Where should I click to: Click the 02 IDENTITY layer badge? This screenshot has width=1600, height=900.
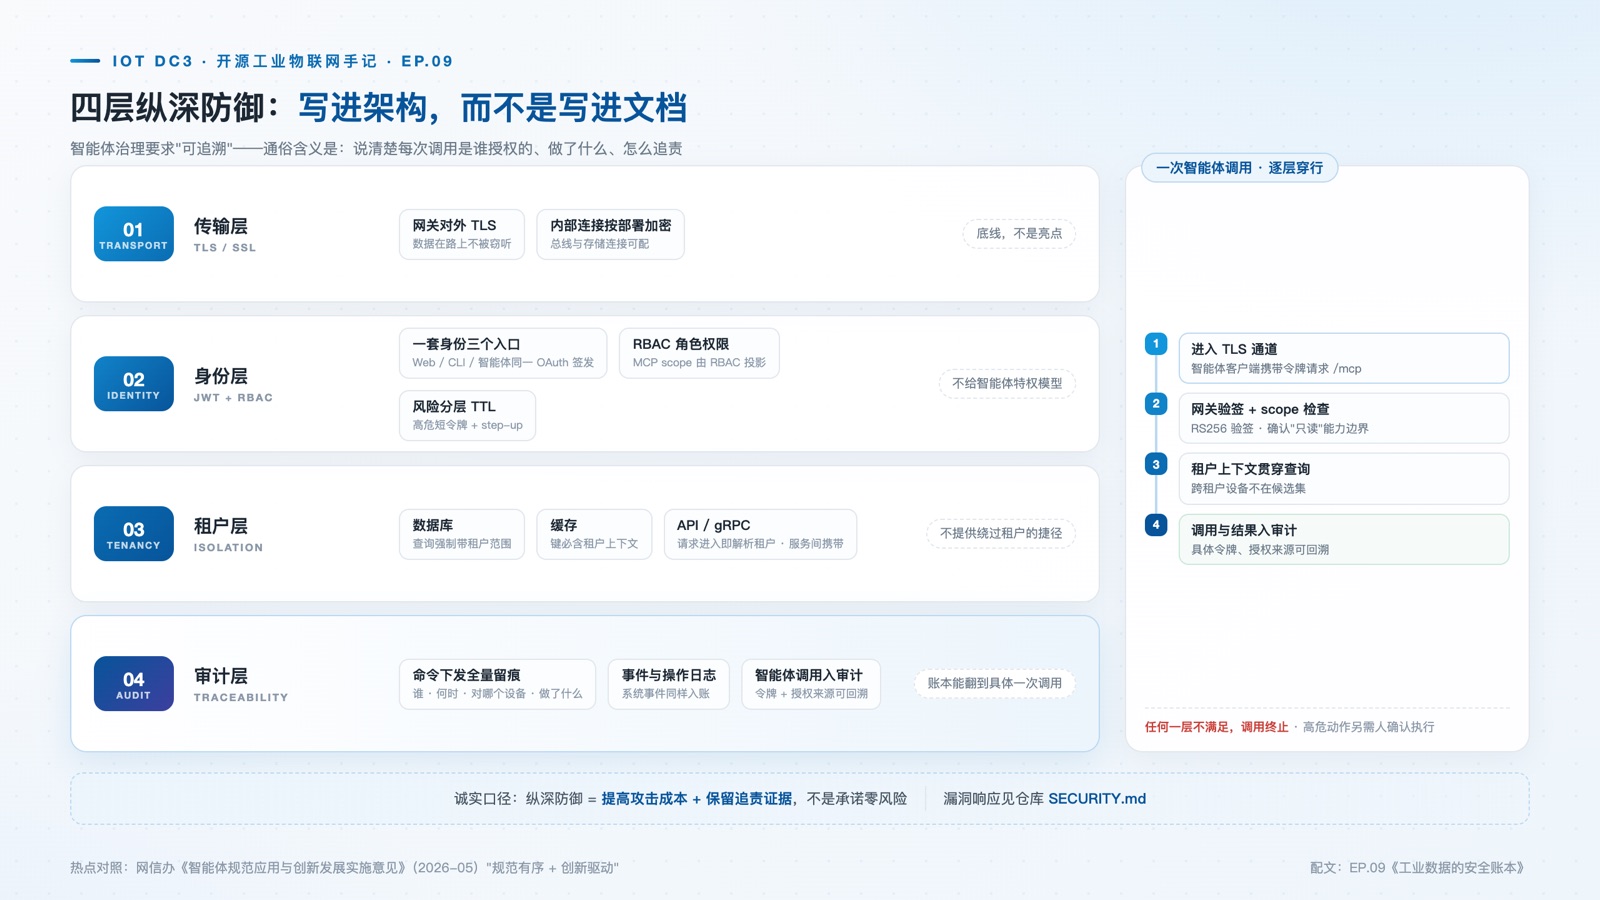click(x=134, y=384)
